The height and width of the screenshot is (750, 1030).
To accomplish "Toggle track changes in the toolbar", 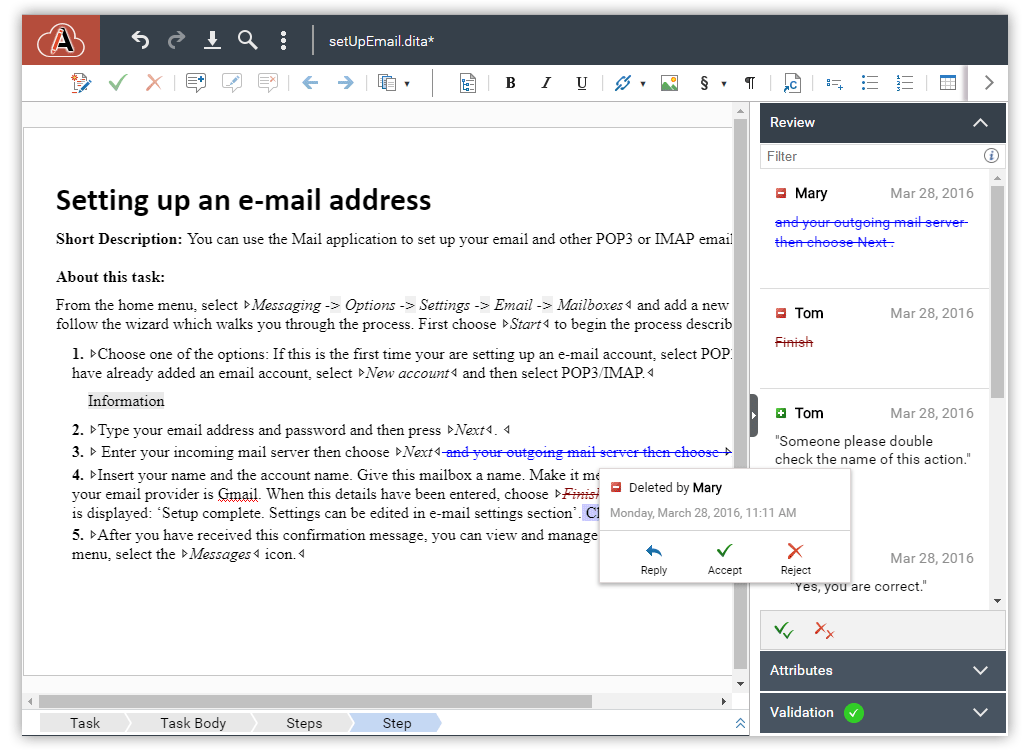I will point(81,83).
